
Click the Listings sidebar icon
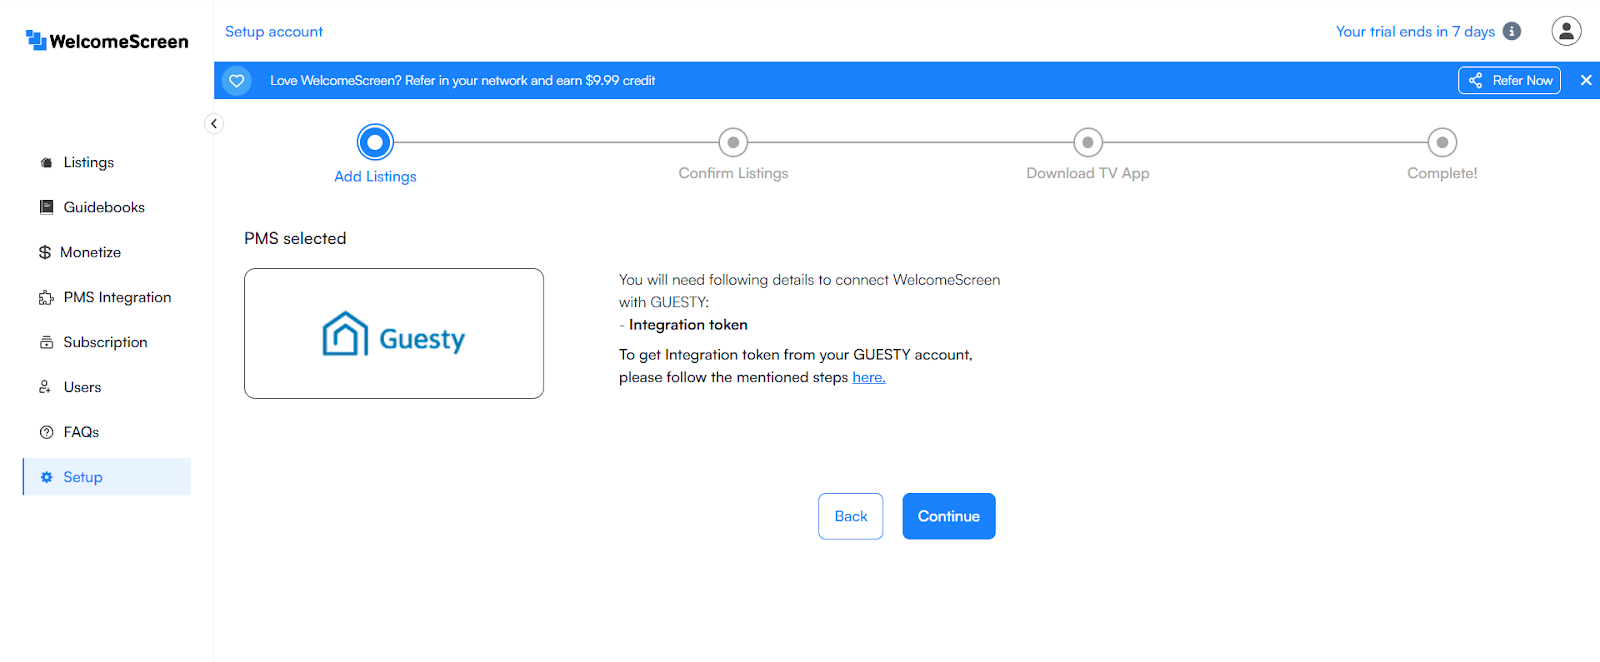pos(46,162)
